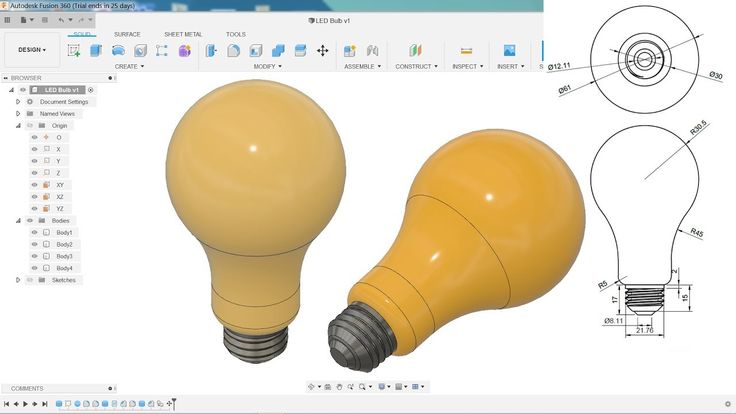Open the INSPECT dropdown menu
This screenshot has height=414, width=736.
(x=468, y=67)
